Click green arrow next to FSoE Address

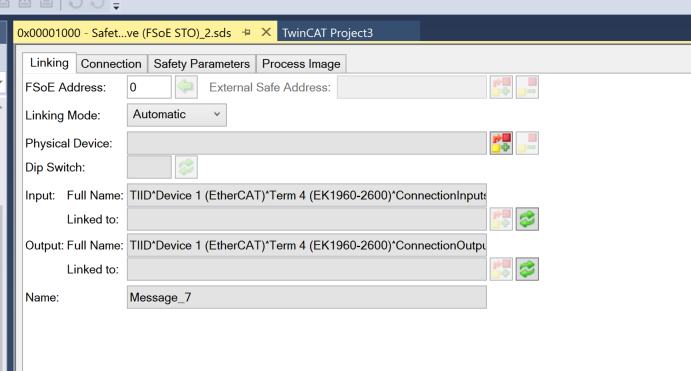186,87
